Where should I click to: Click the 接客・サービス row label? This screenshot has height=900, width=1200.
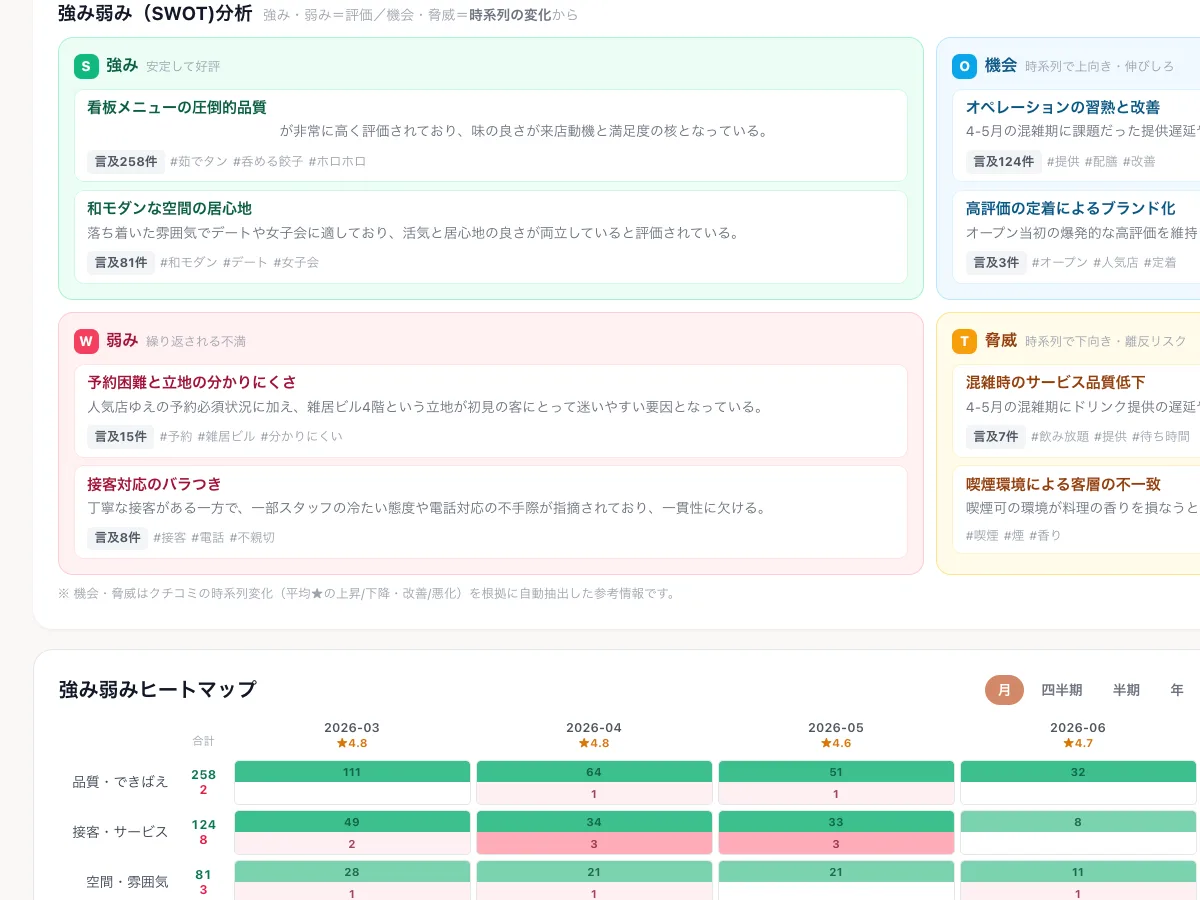coord(121,832)
